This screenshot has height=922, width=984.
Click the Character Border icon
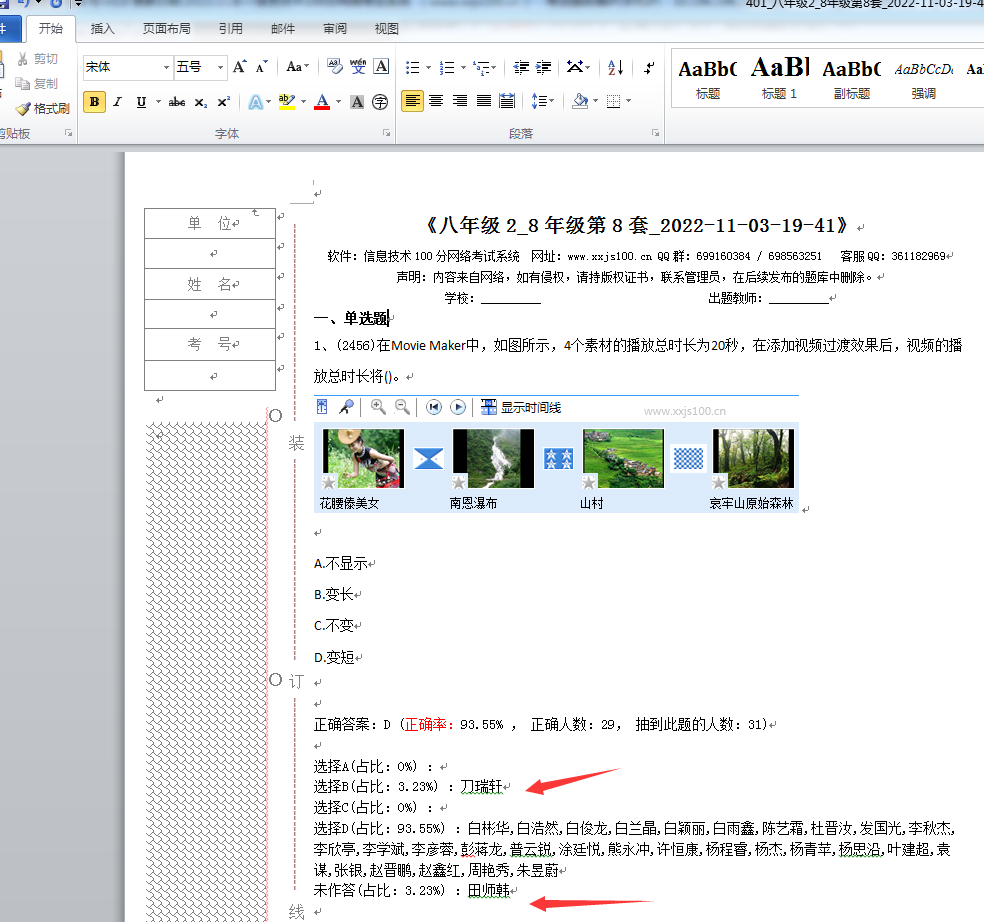[381, 67]
